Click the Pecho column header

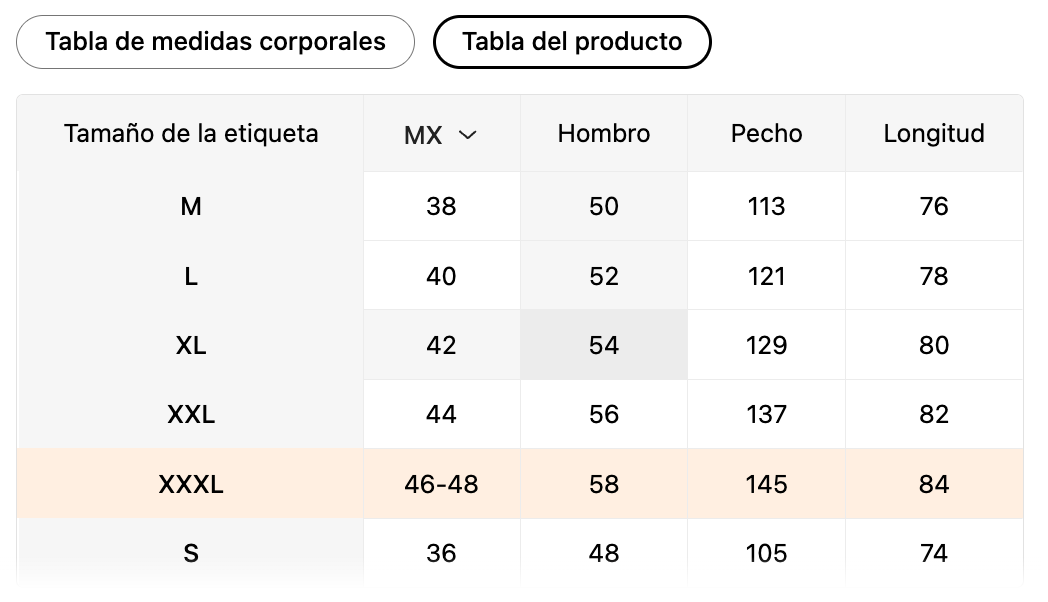point(766,133)
